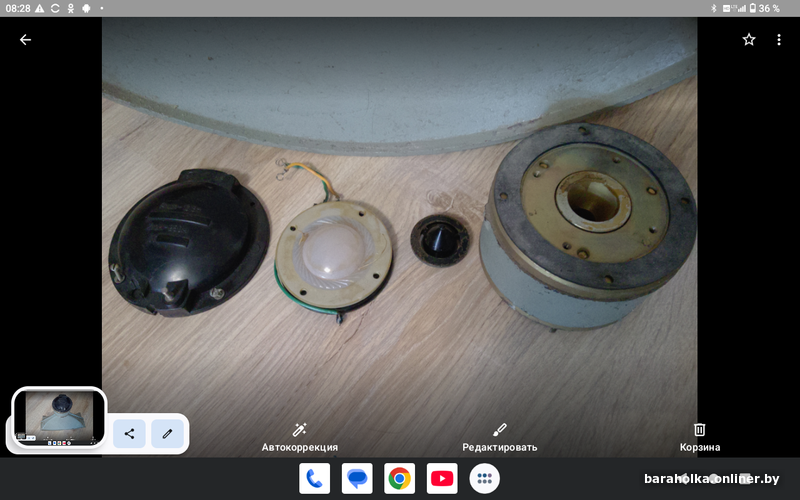This screenshot has height=500, width=800.
Task: Tap the Bluetooth status icon
Action: [x=714, y=8]
